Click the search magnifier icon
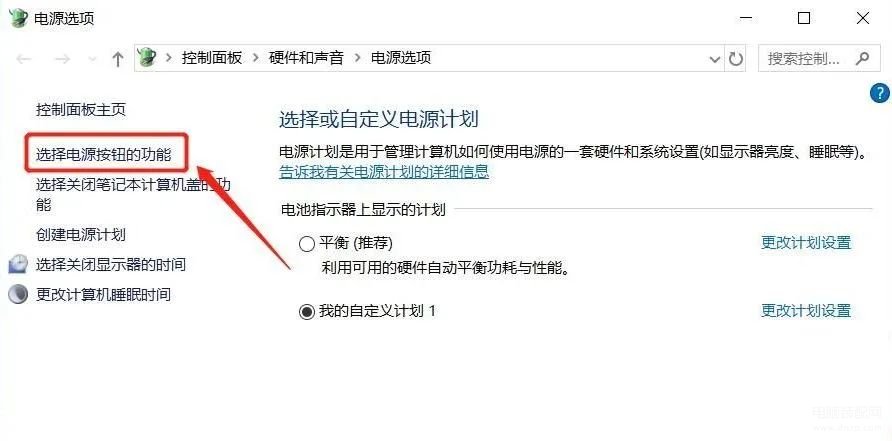 tap(862, 58)
